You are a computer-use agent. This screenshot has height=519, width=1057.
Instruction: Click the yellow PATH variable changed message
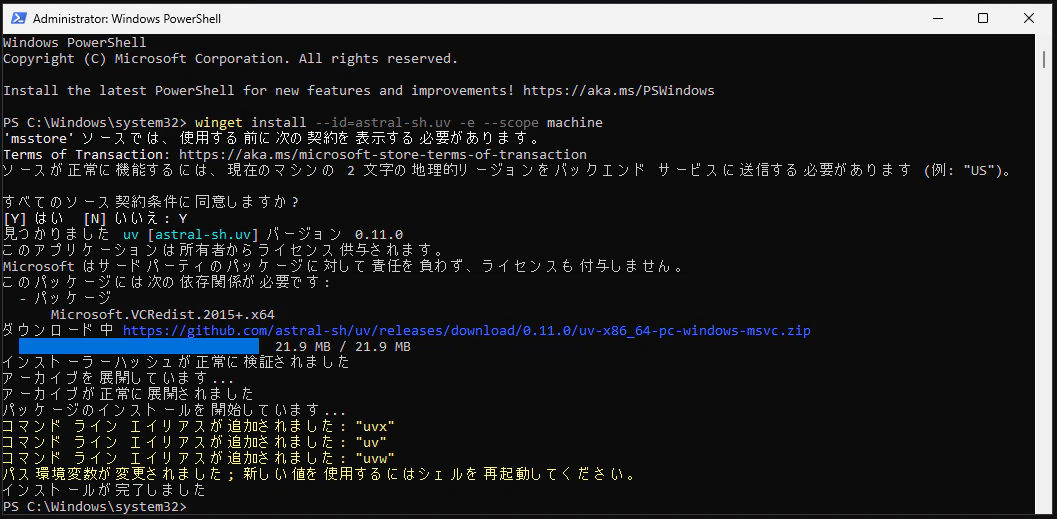pyautogui.click(x=319, y=475)
